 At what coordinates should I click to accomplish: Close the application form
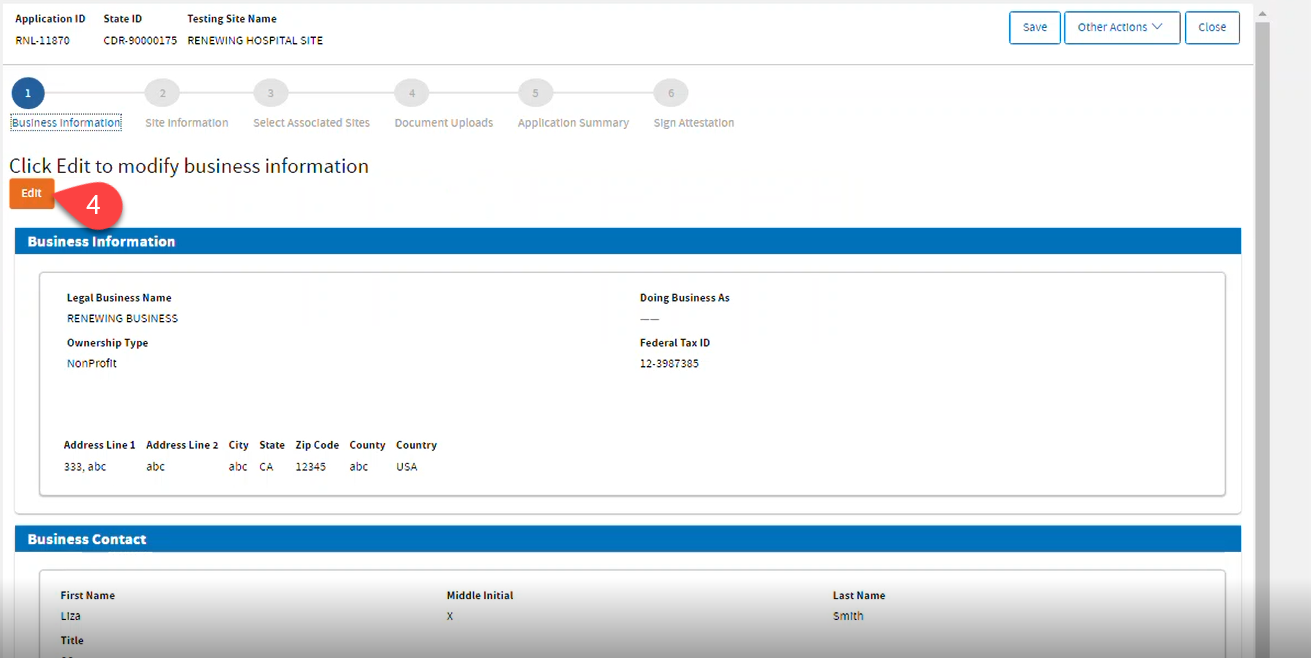click(1212, 27)
